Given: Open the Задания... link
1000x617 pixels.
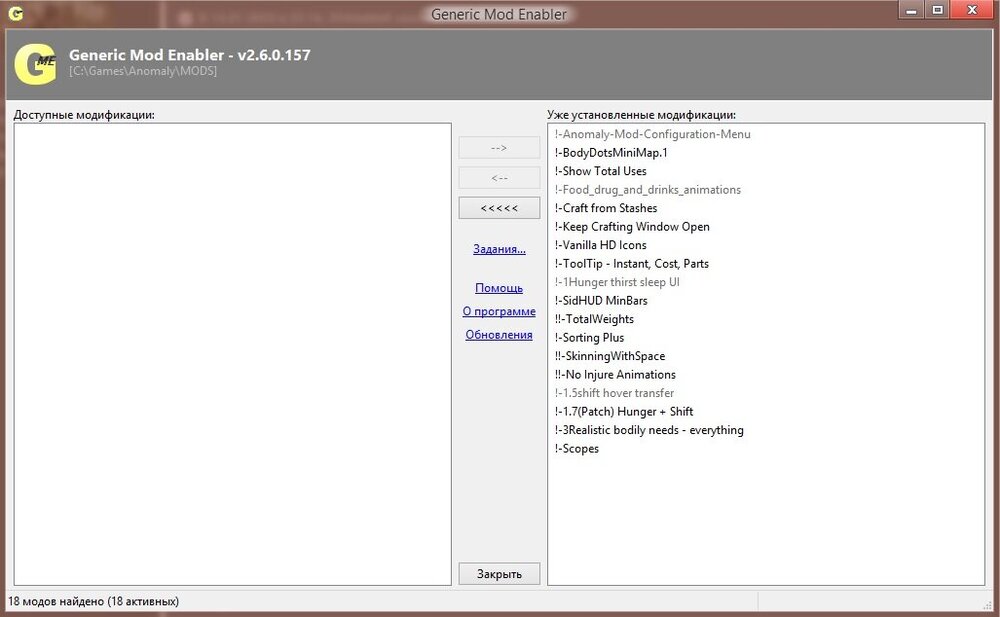Looking at the screenshot, I should pyautogui.click(x=499, y=249).
